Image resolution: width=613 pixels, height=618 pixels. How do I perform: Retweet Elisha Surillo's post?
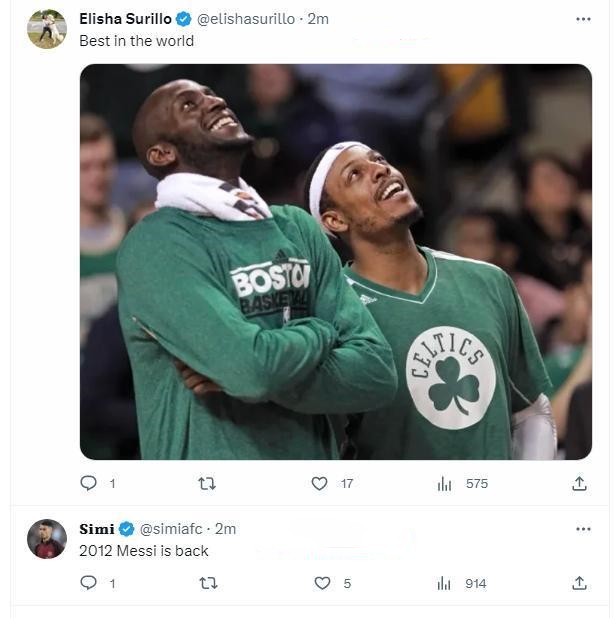point(207,483)
